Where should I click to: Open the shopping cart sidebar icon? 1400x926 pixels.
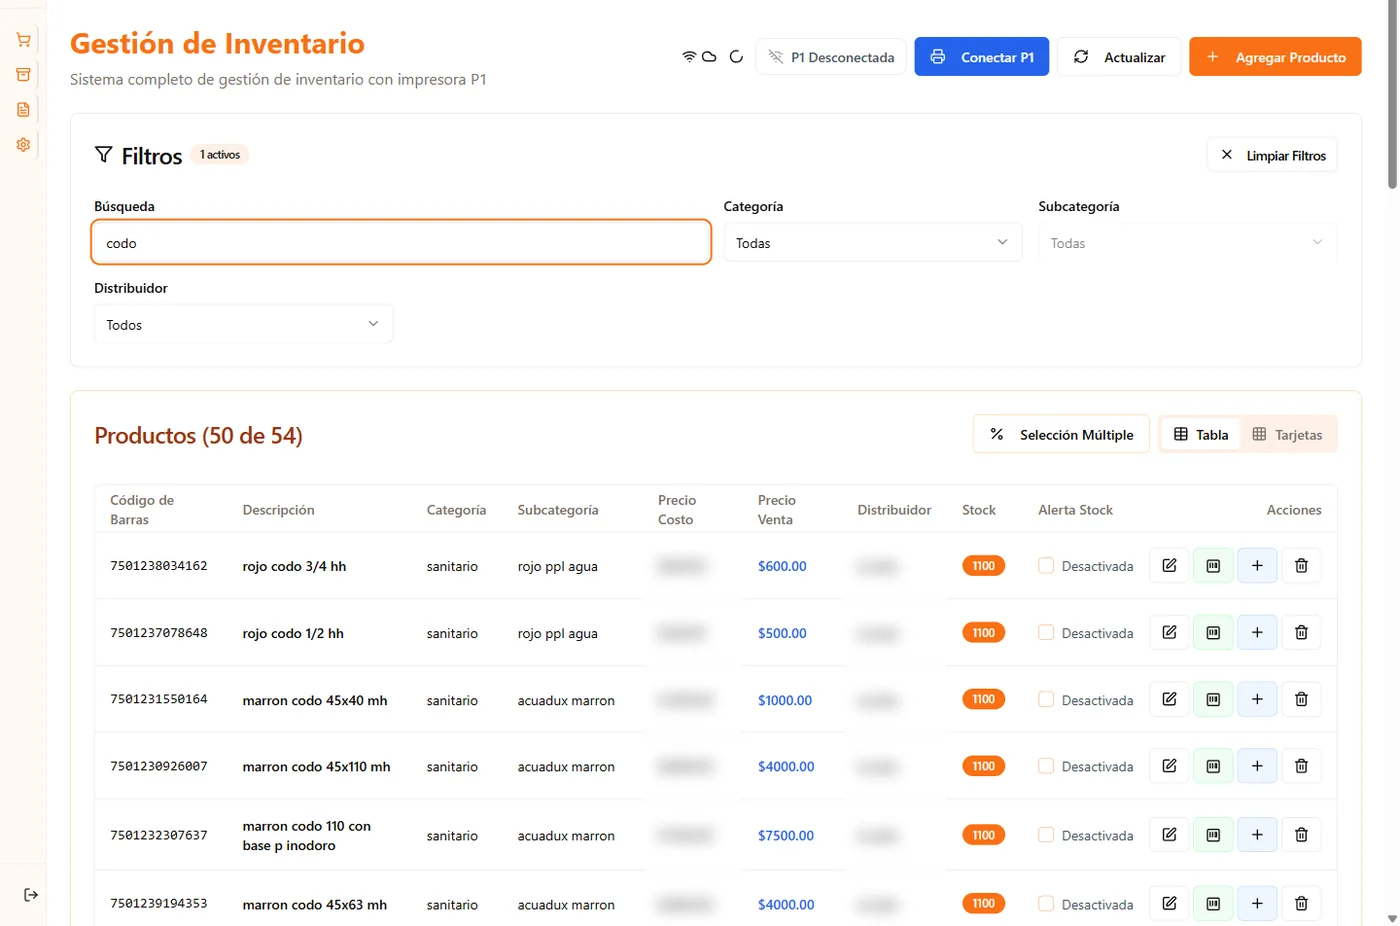click(x=23, y=40)
